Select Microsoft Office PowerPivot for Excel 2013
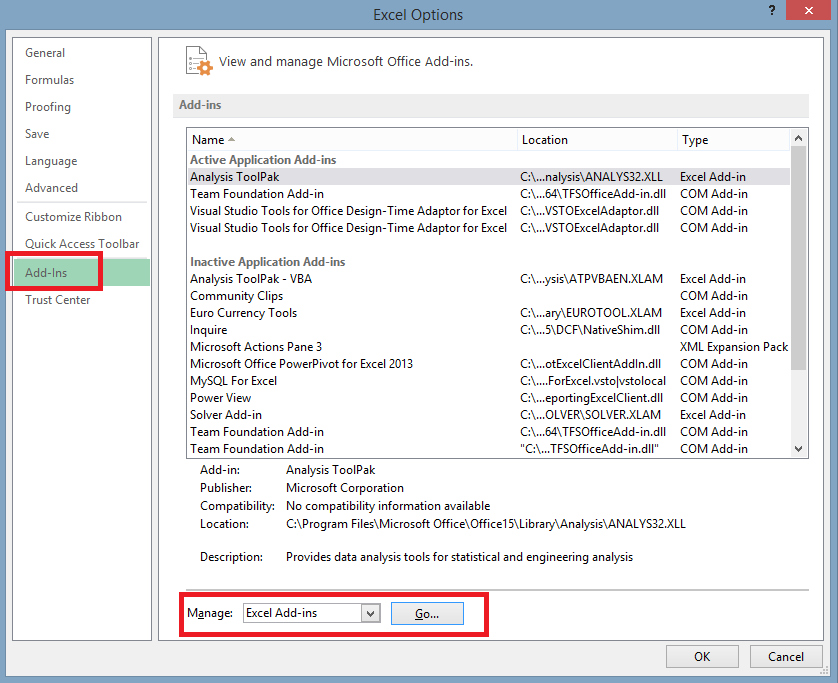 [x=301, y=364]
